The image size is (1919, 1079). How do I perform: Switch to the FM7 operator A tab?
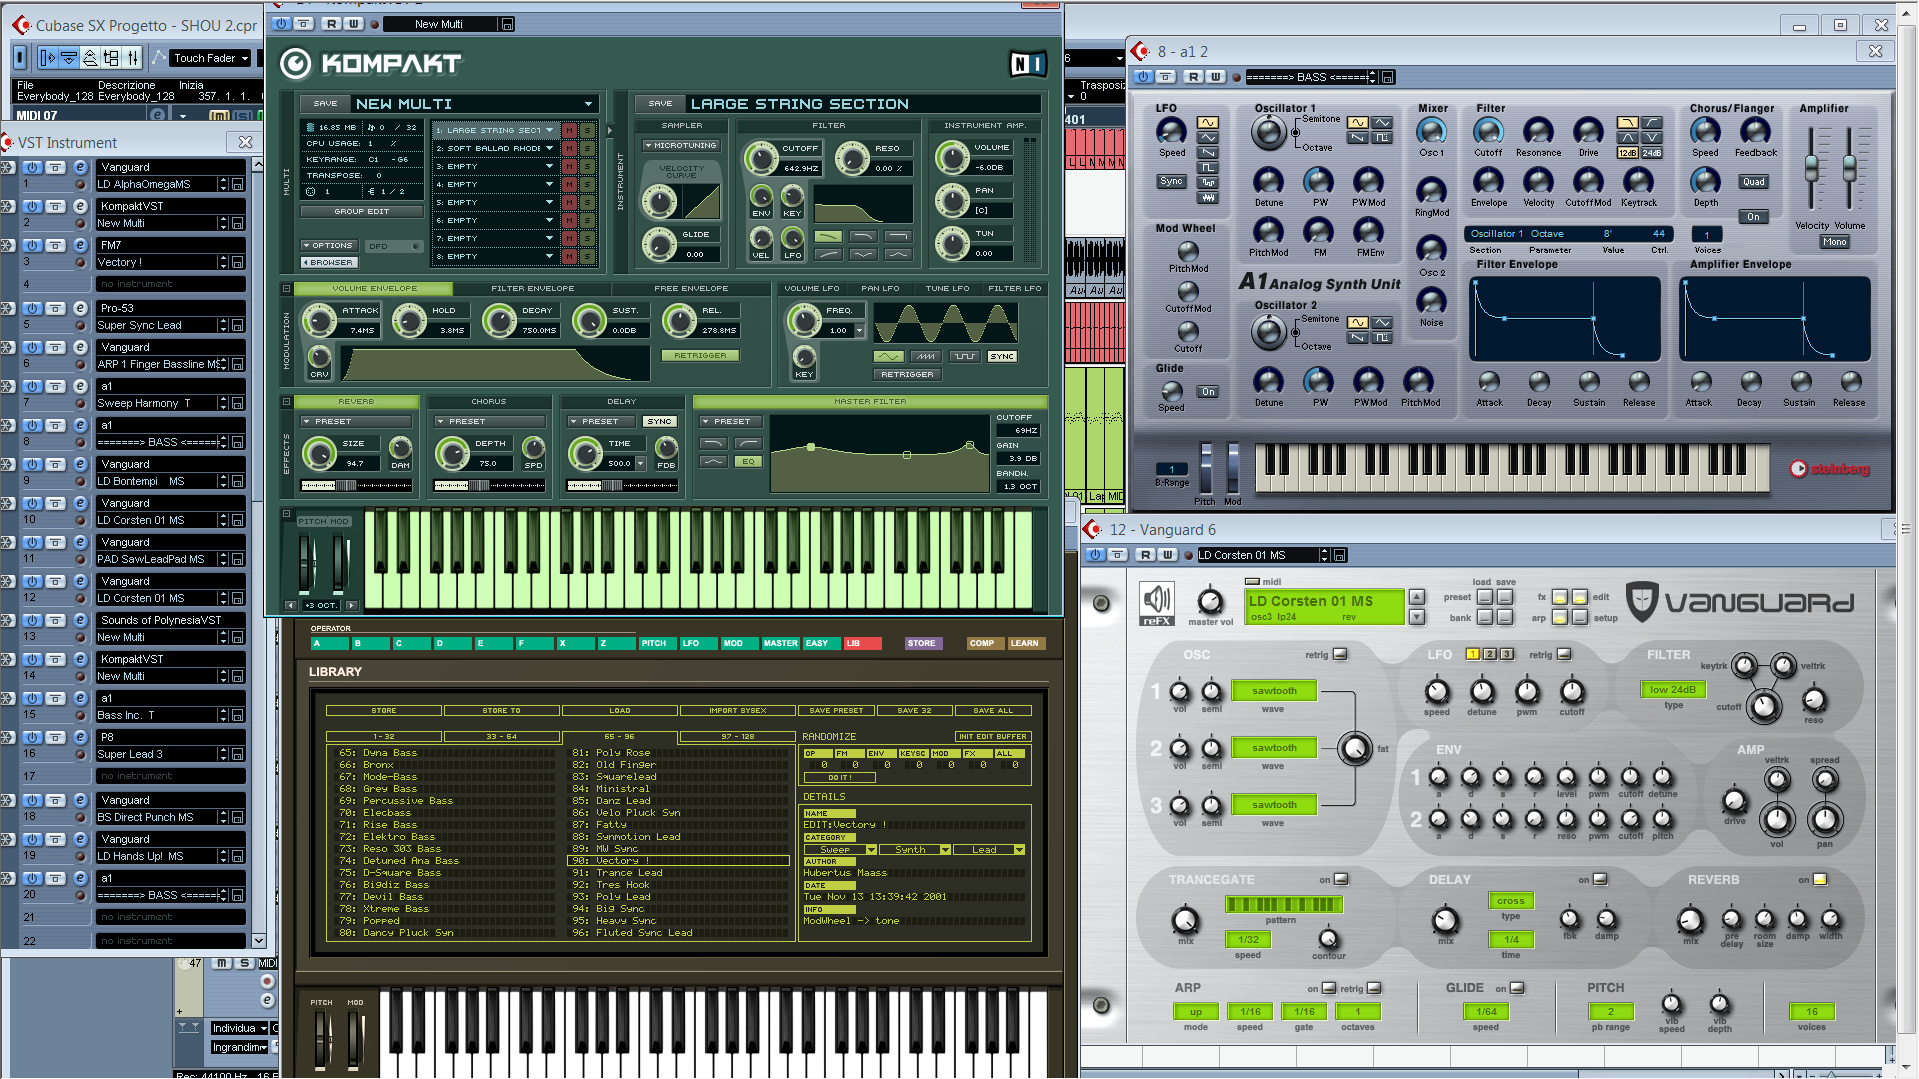[330, 644]
